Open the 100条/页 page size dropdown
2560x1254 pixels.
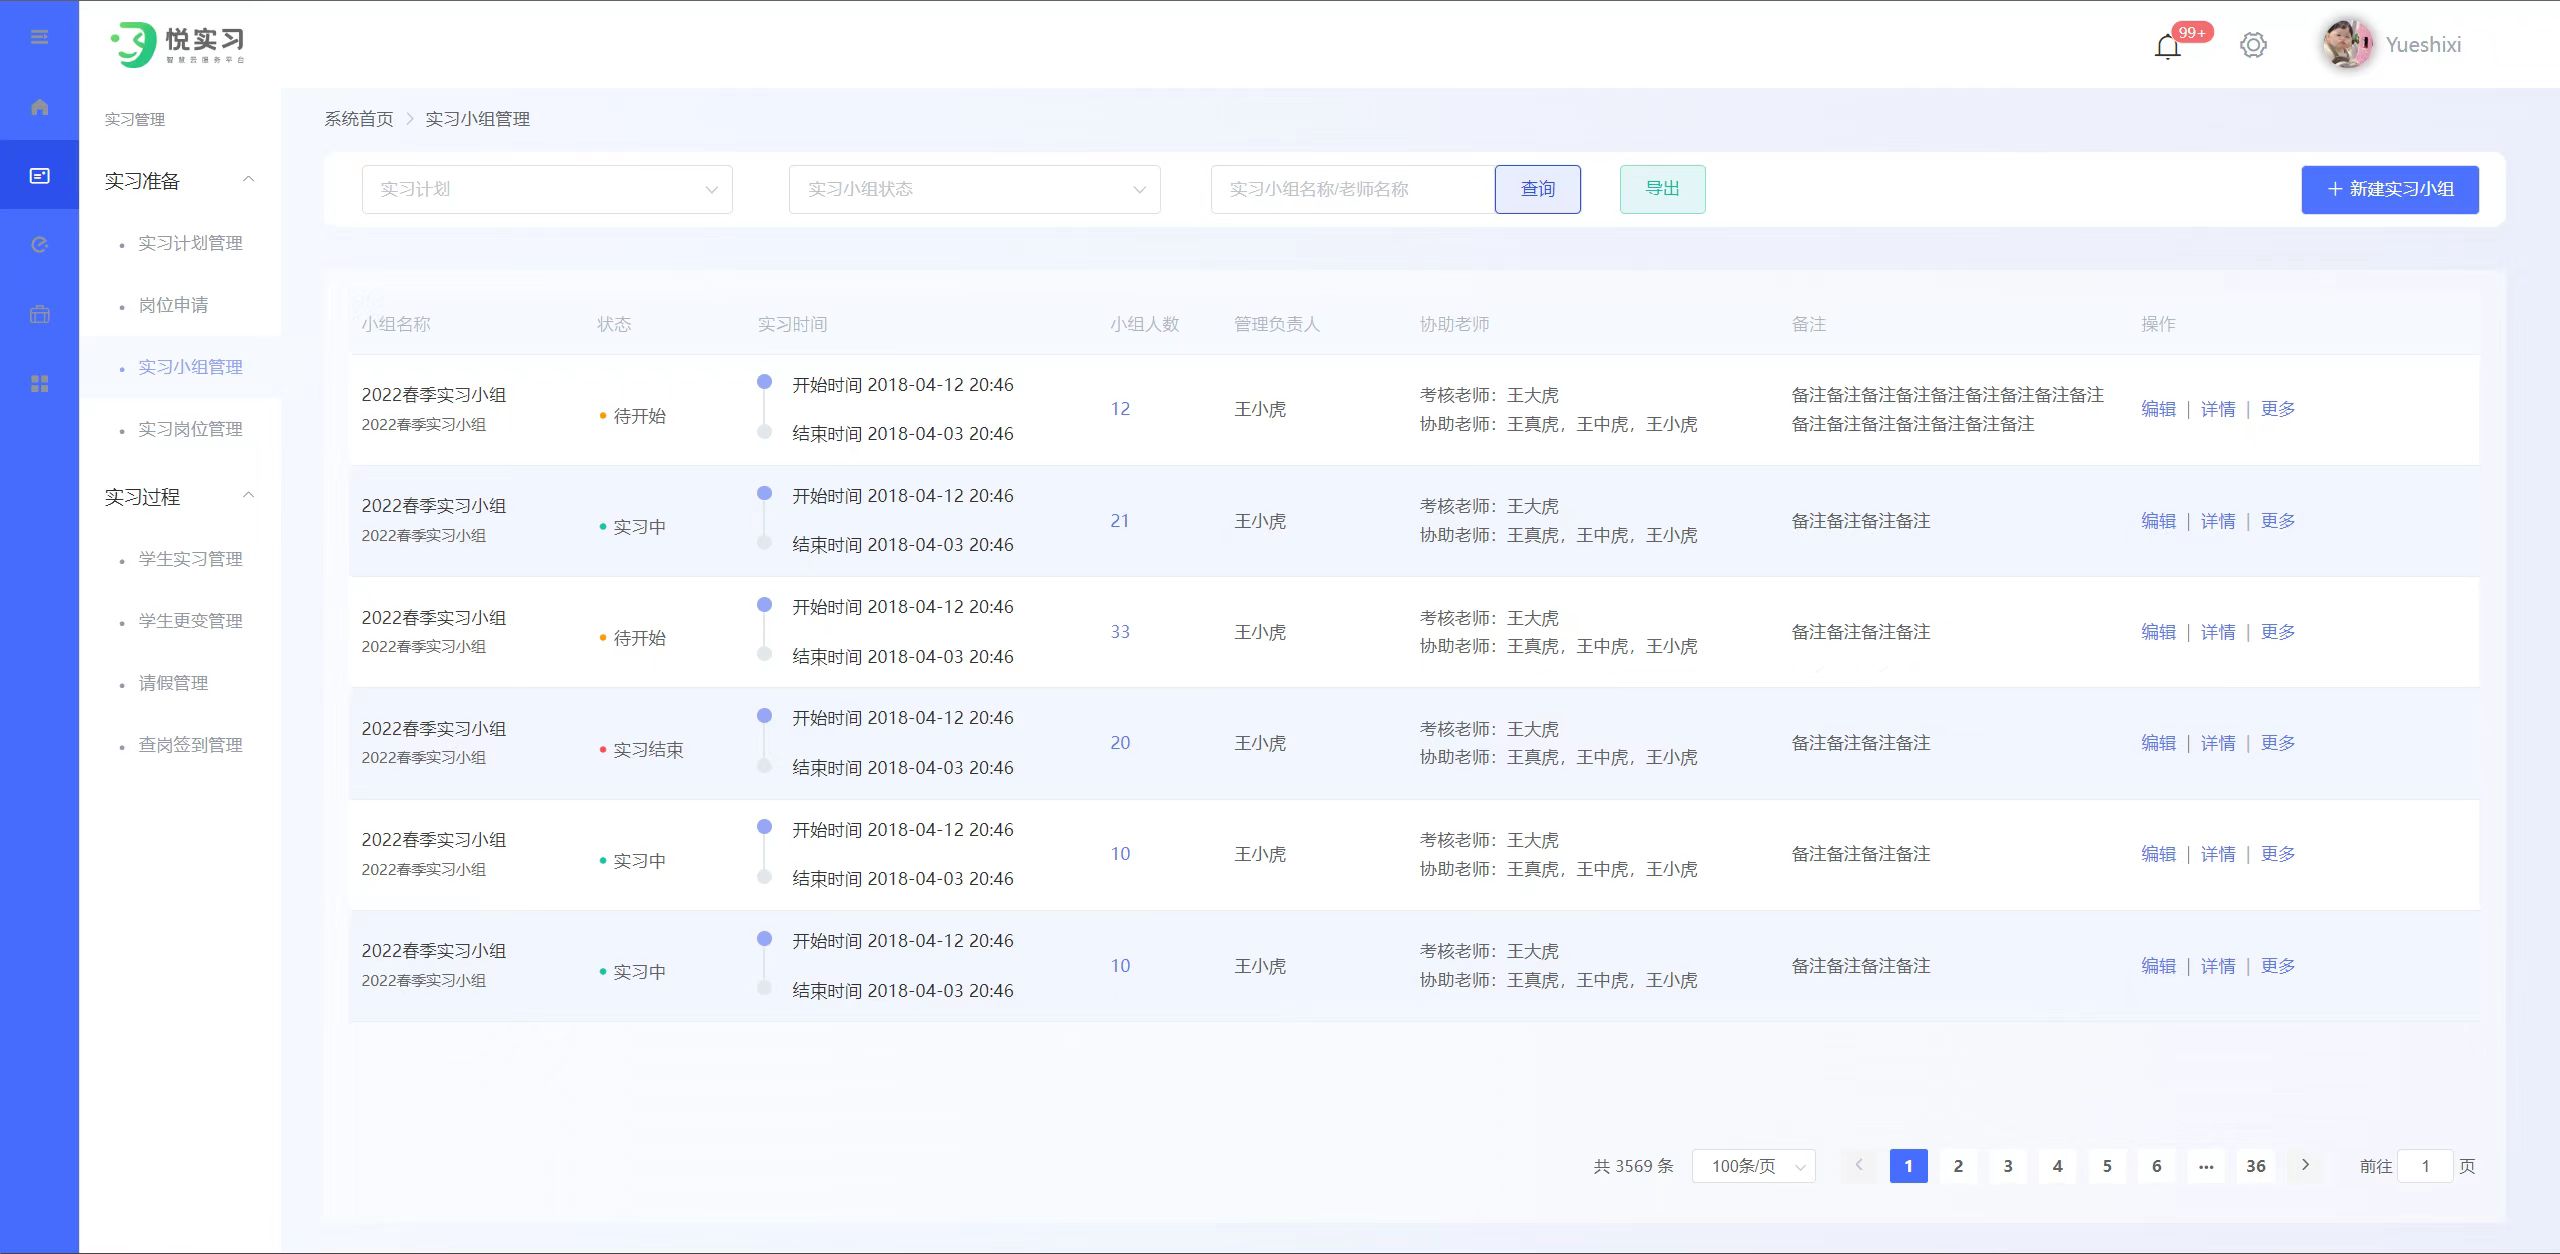tap(1754, 1166)
